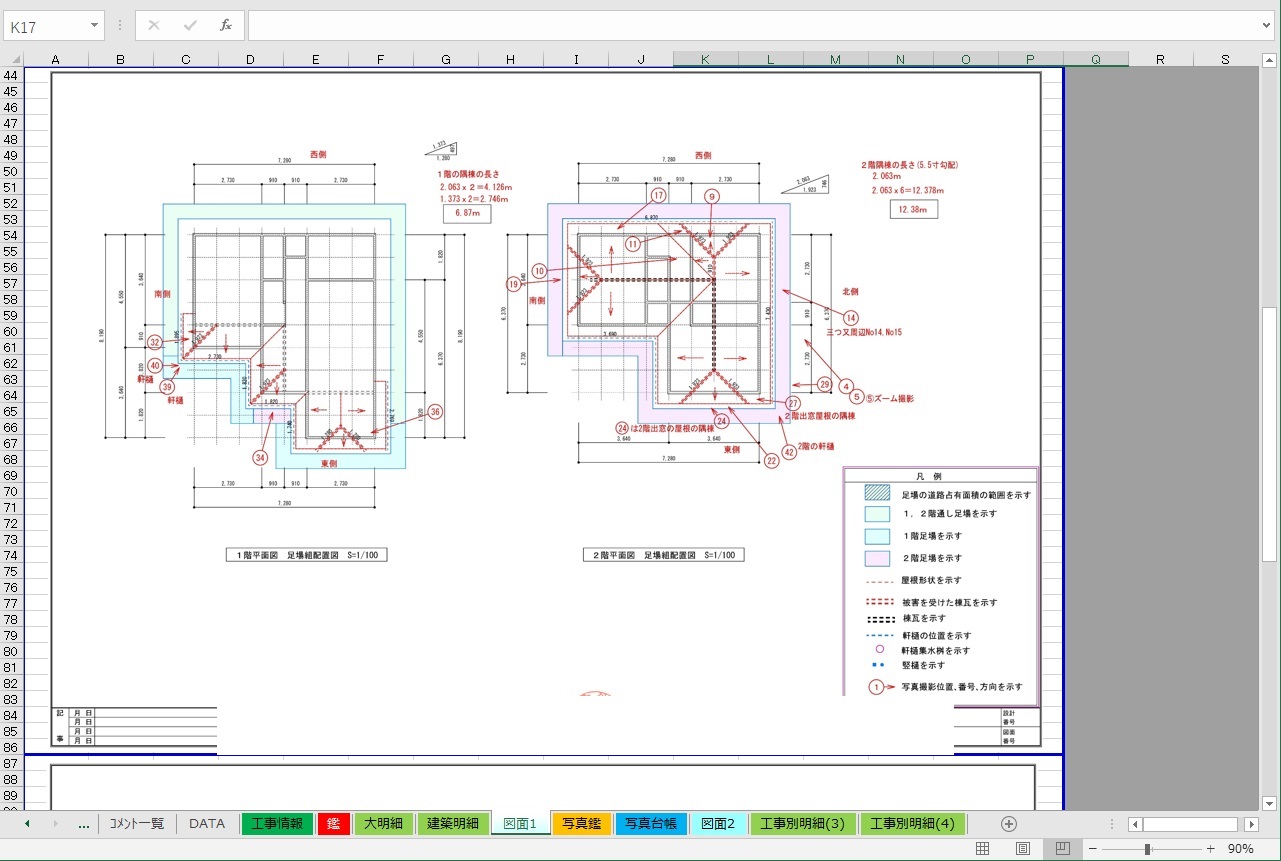The image size is (1281, 861).
Task: Click zoom in plus icon
Action: (x=1210, y=849)
